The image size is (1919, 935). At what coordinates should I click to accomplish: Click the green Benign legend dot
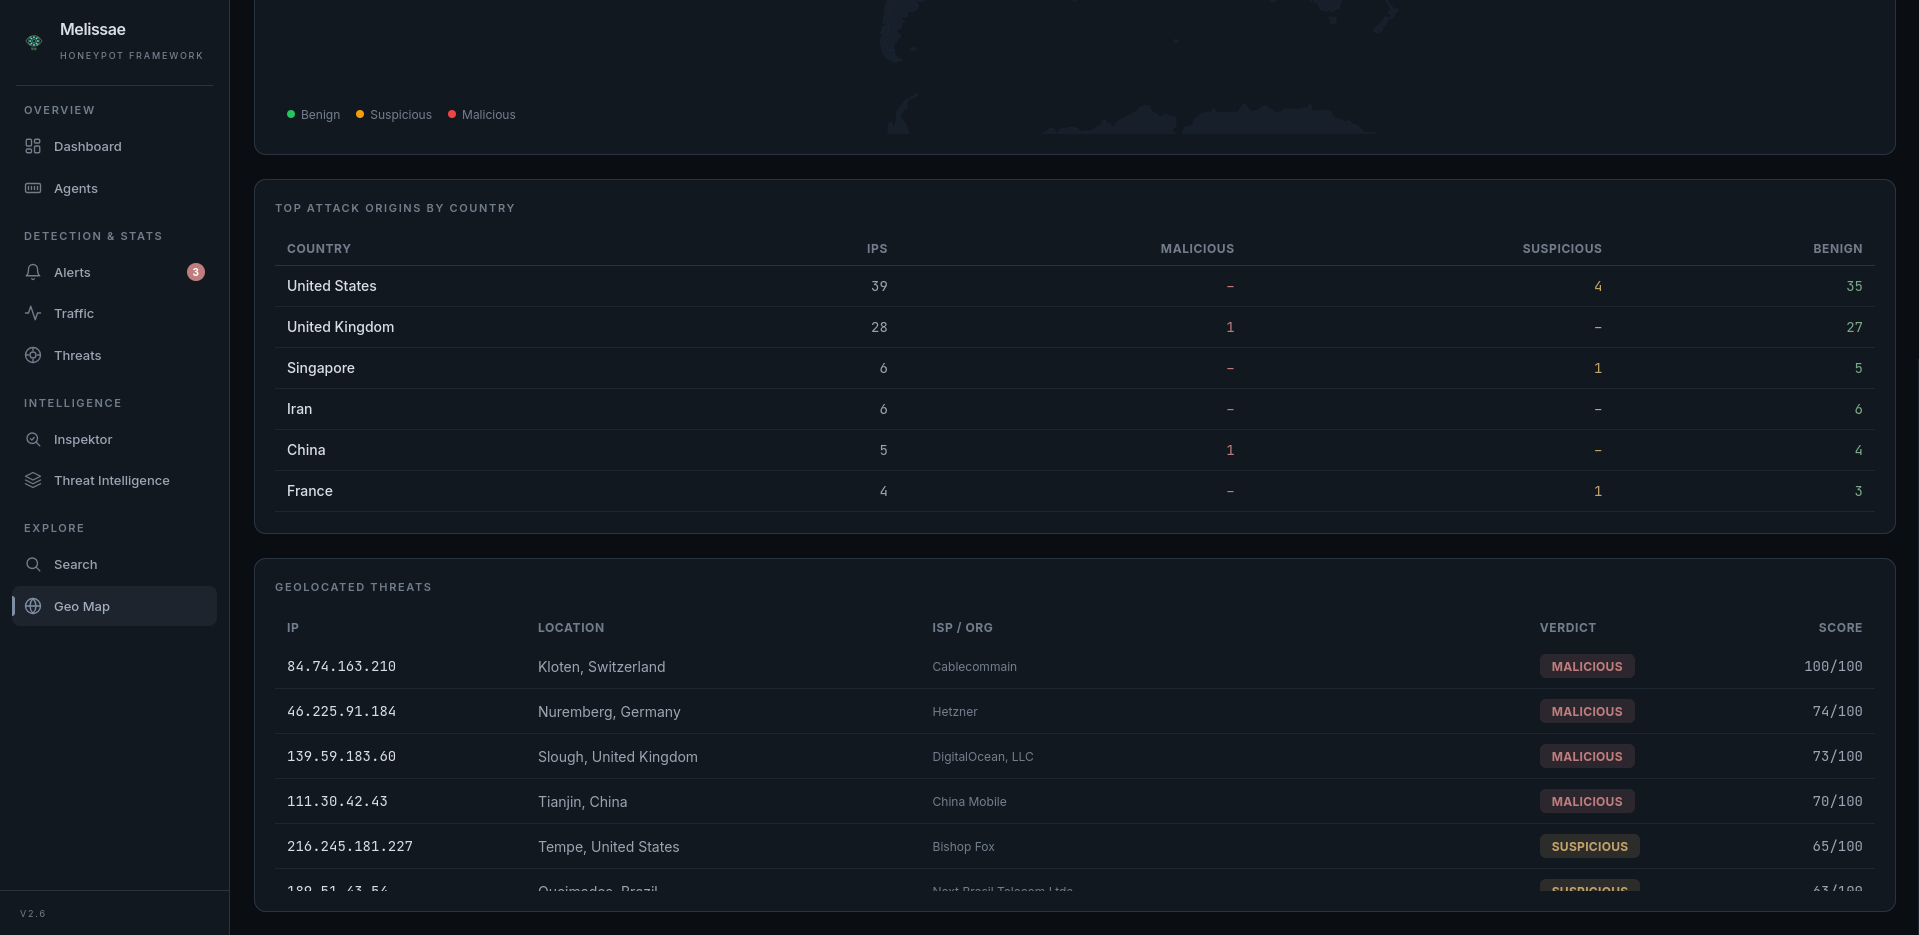click(x=291, y=114)
